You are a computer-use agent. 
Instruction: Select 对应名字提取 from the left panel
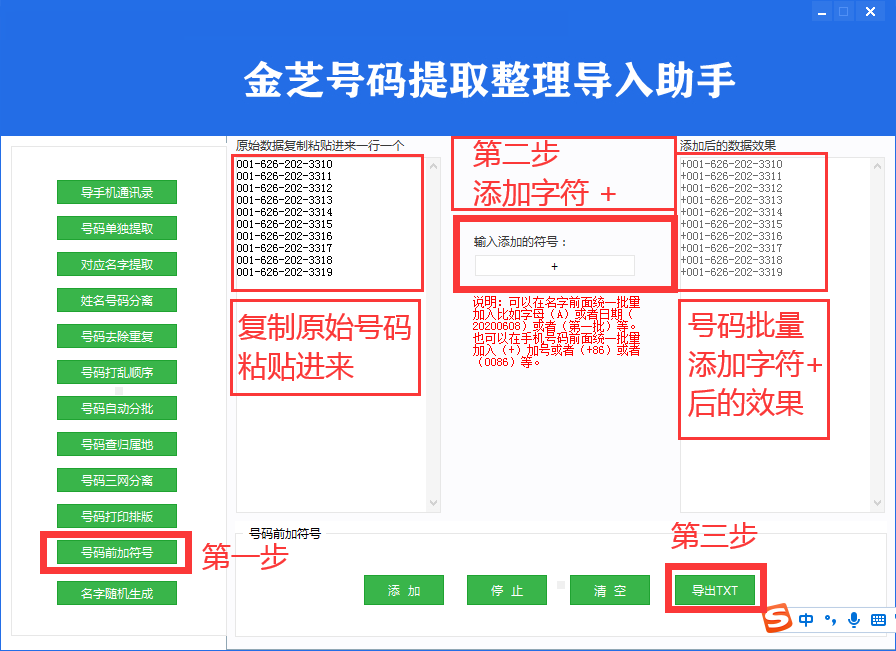(116, 264)
